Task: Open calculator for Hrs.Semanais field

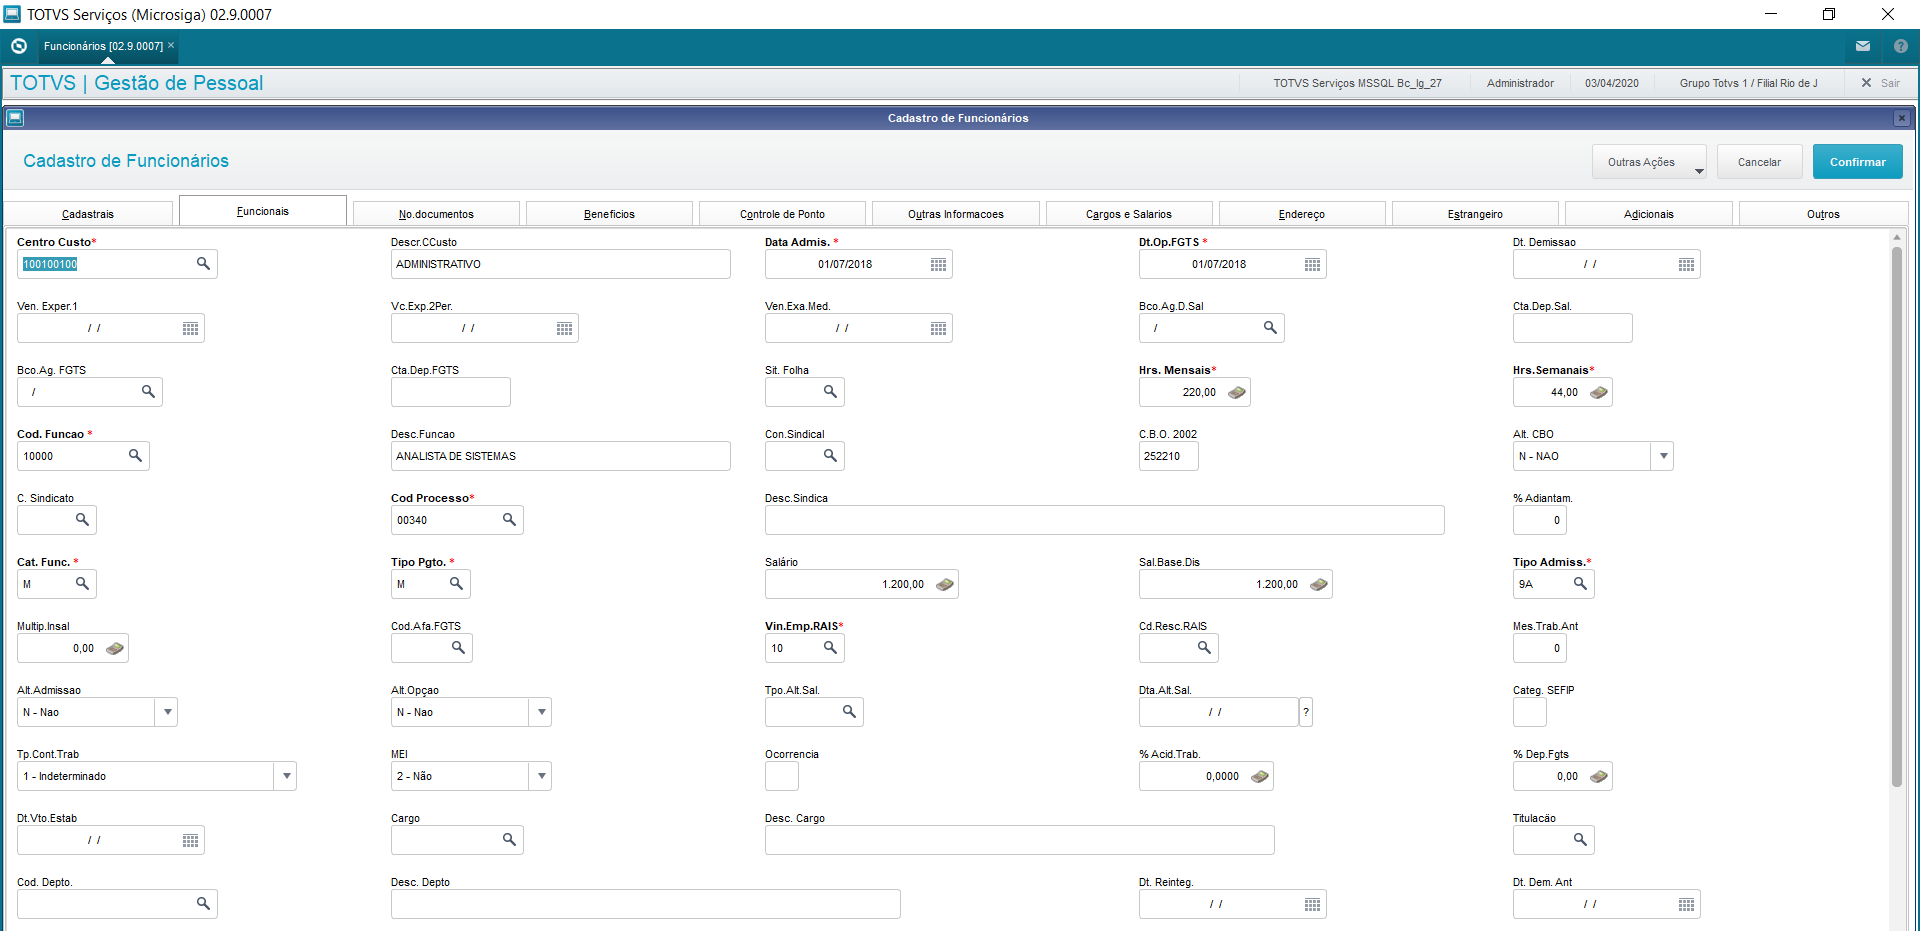Action: pos(1599,392)
